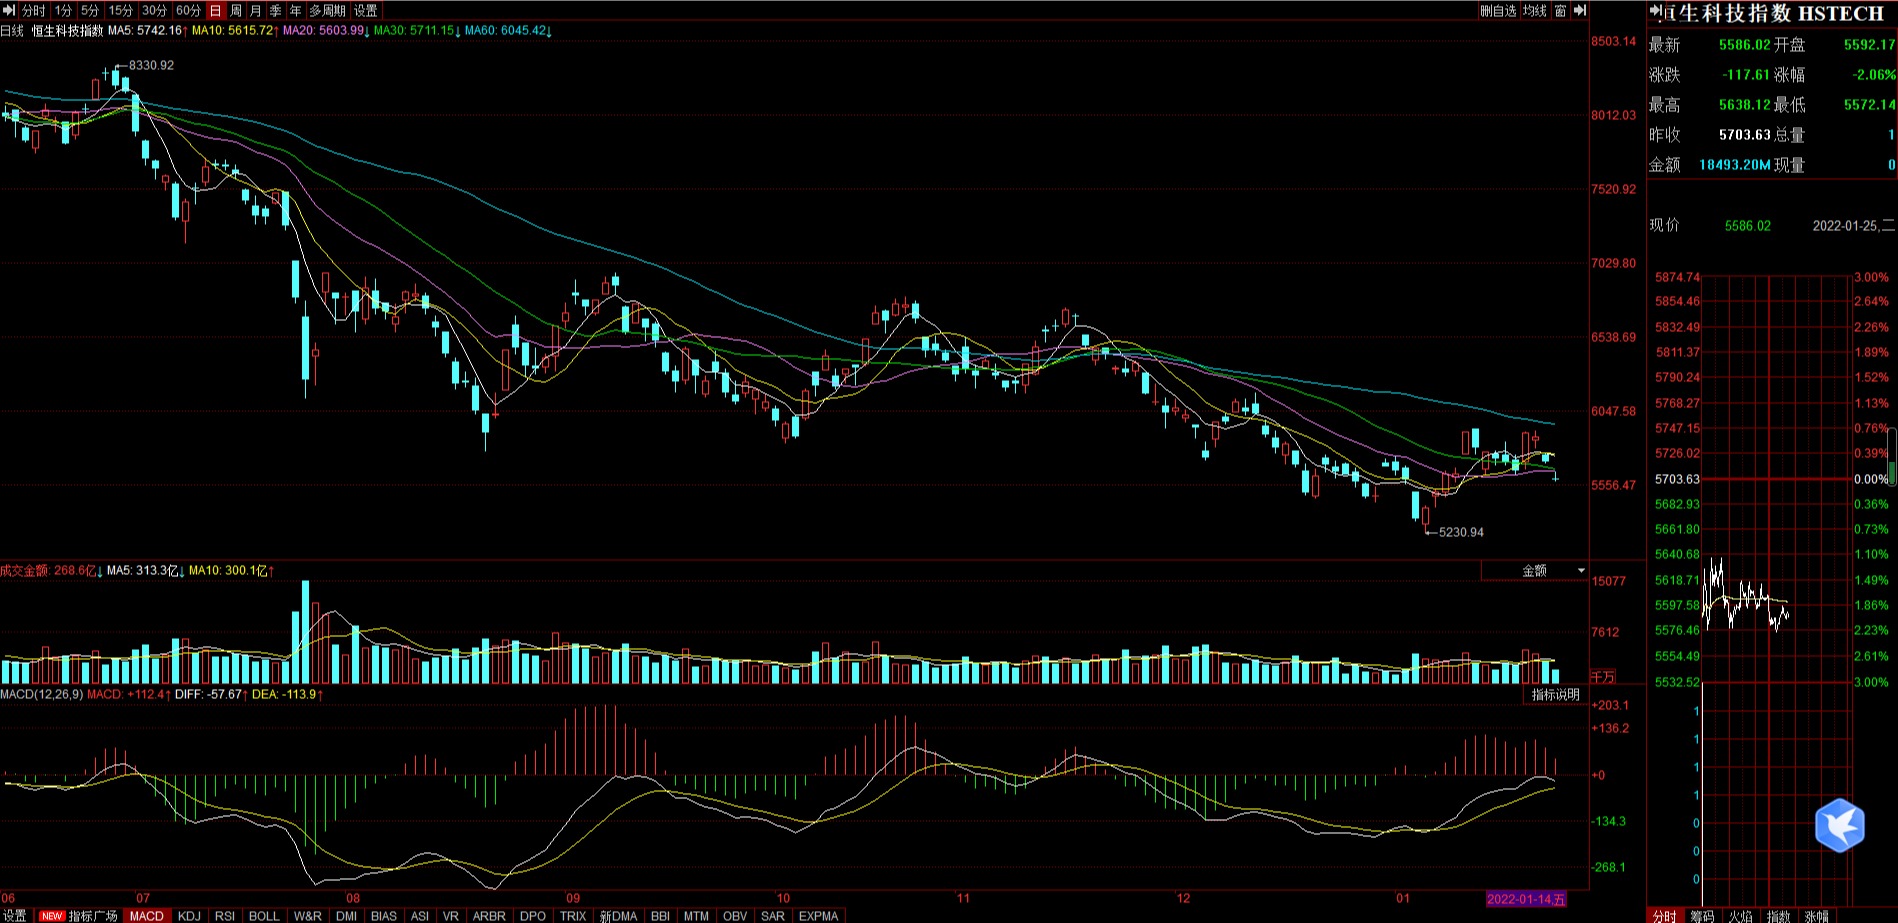
Task: Switch right panel to 指数 tab
Action: (1778, 916)
